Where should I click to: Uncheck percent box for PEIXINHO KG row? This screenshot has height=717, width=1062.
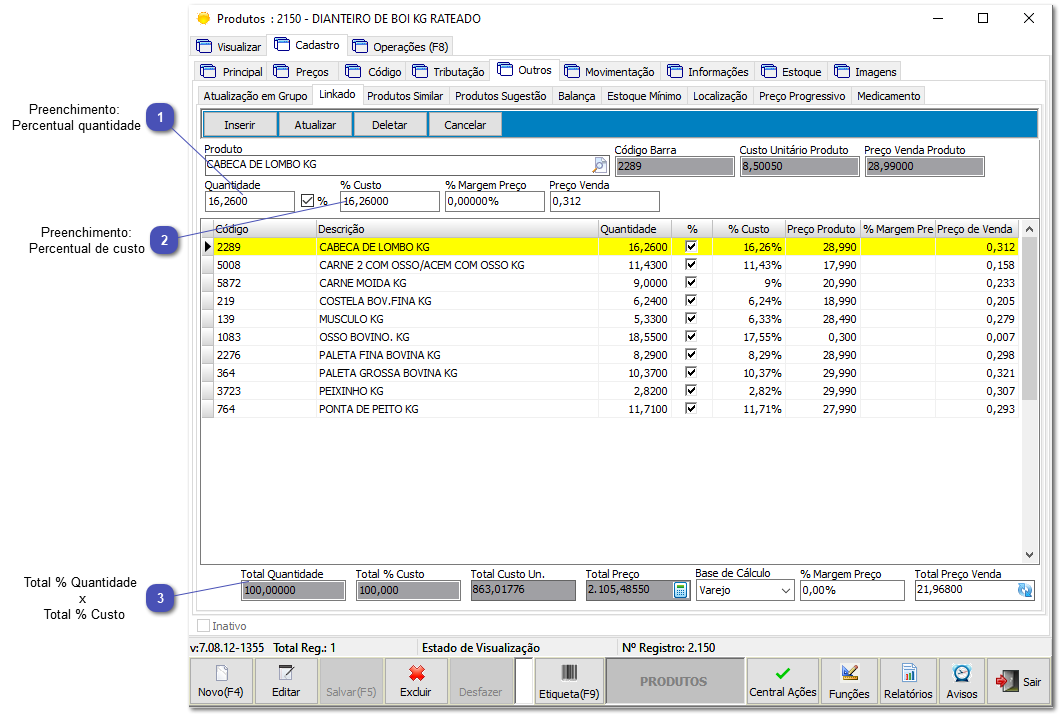[x=690, y=391]
